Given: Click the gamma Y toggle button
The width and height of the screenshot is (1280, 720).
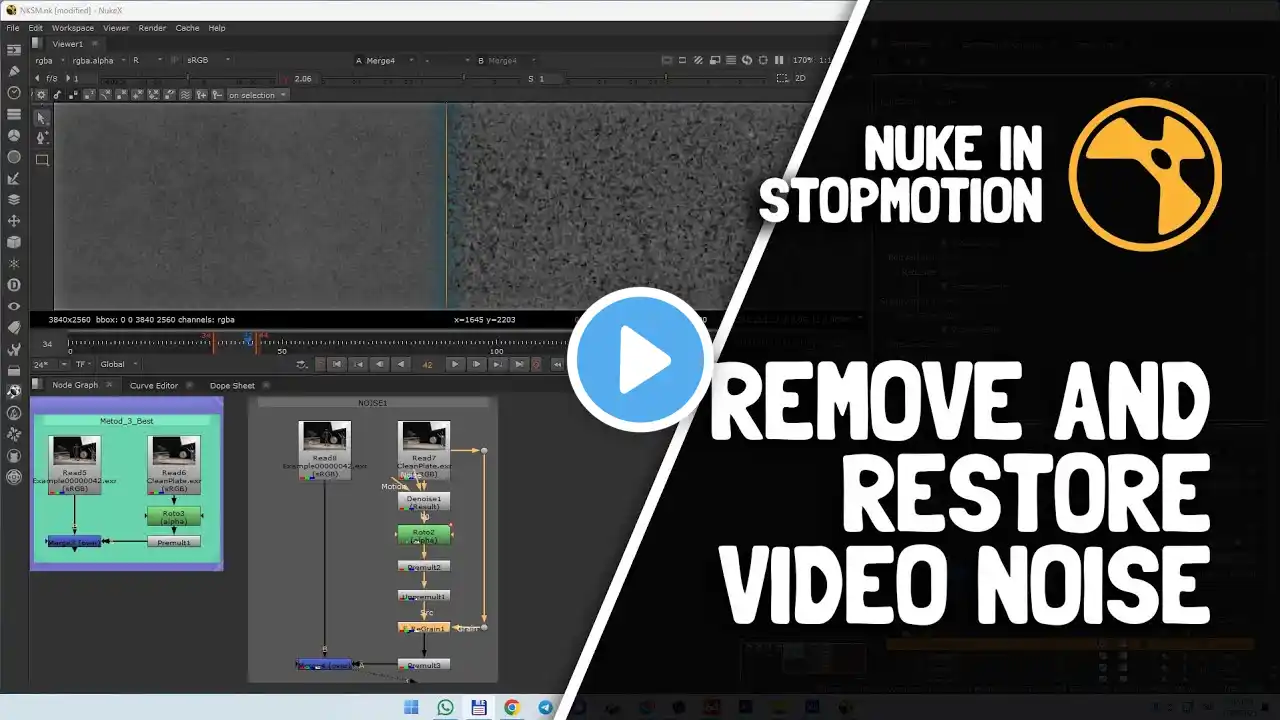Looking at the screenshot, I should (285, 78).
